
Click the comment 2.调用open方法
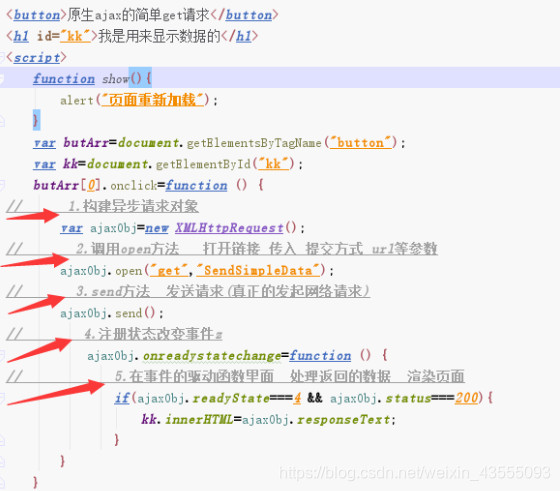click(128, 249)
